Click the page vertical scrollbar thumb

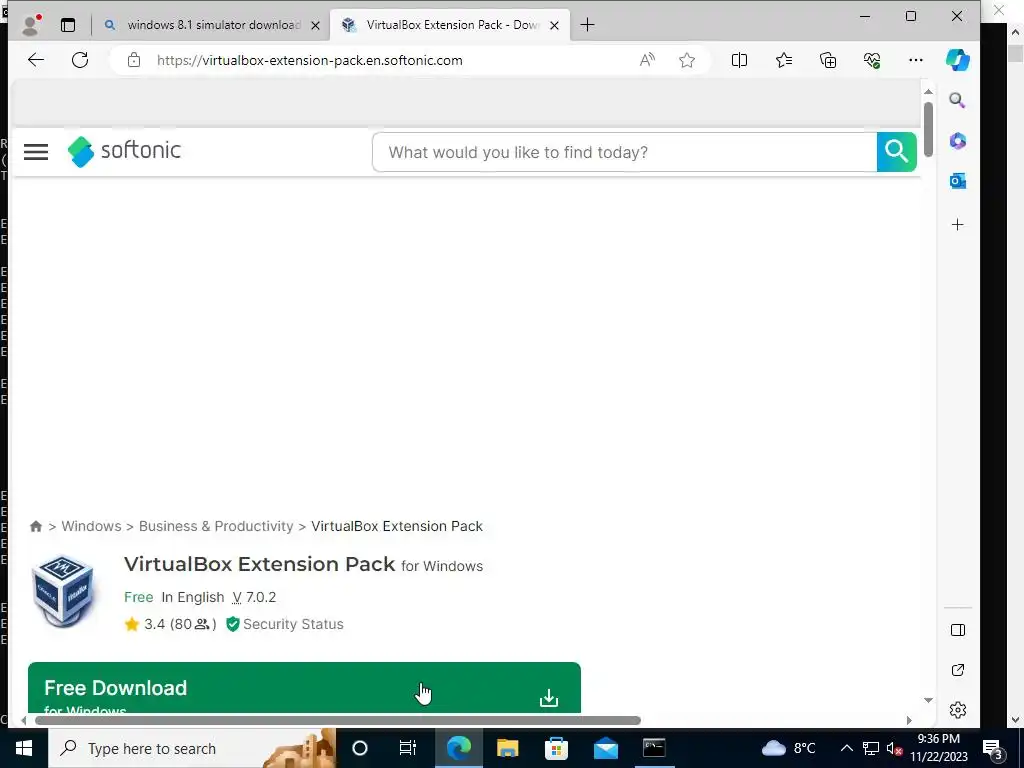[928, 129]
